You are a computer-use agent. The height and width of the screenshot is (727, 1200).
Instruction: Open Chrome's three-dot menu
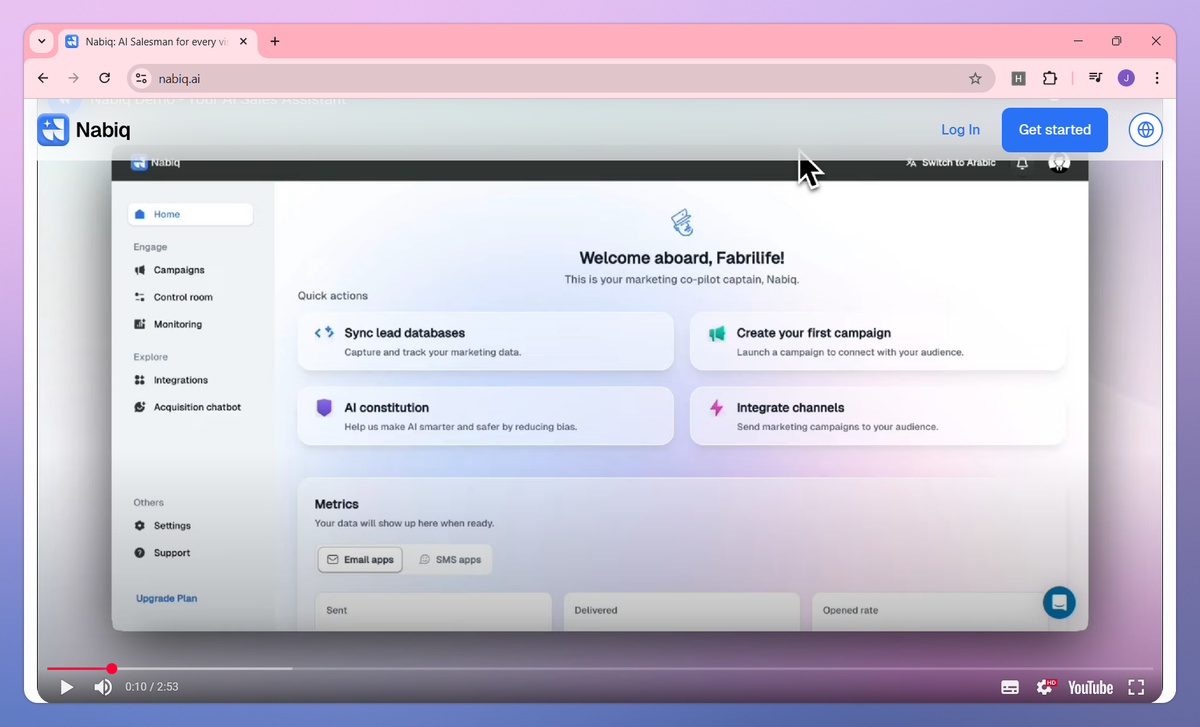pyautogui.click(x=1157, y=78)
